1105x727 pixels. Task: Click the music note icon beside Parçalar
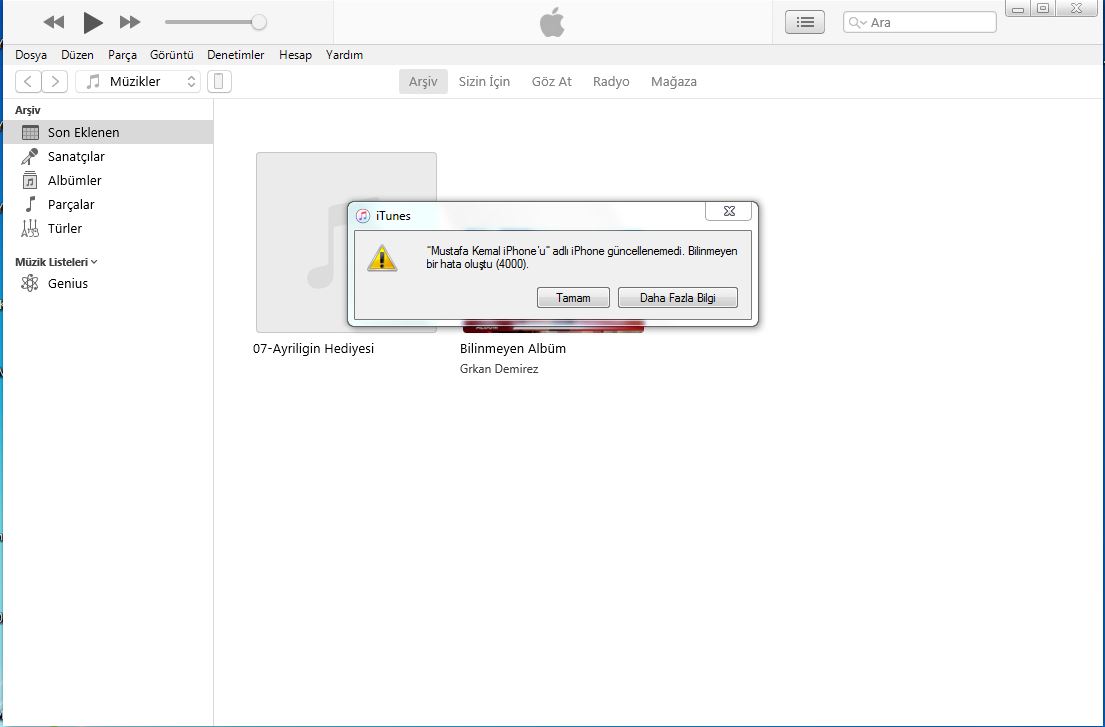coord(30,204)
